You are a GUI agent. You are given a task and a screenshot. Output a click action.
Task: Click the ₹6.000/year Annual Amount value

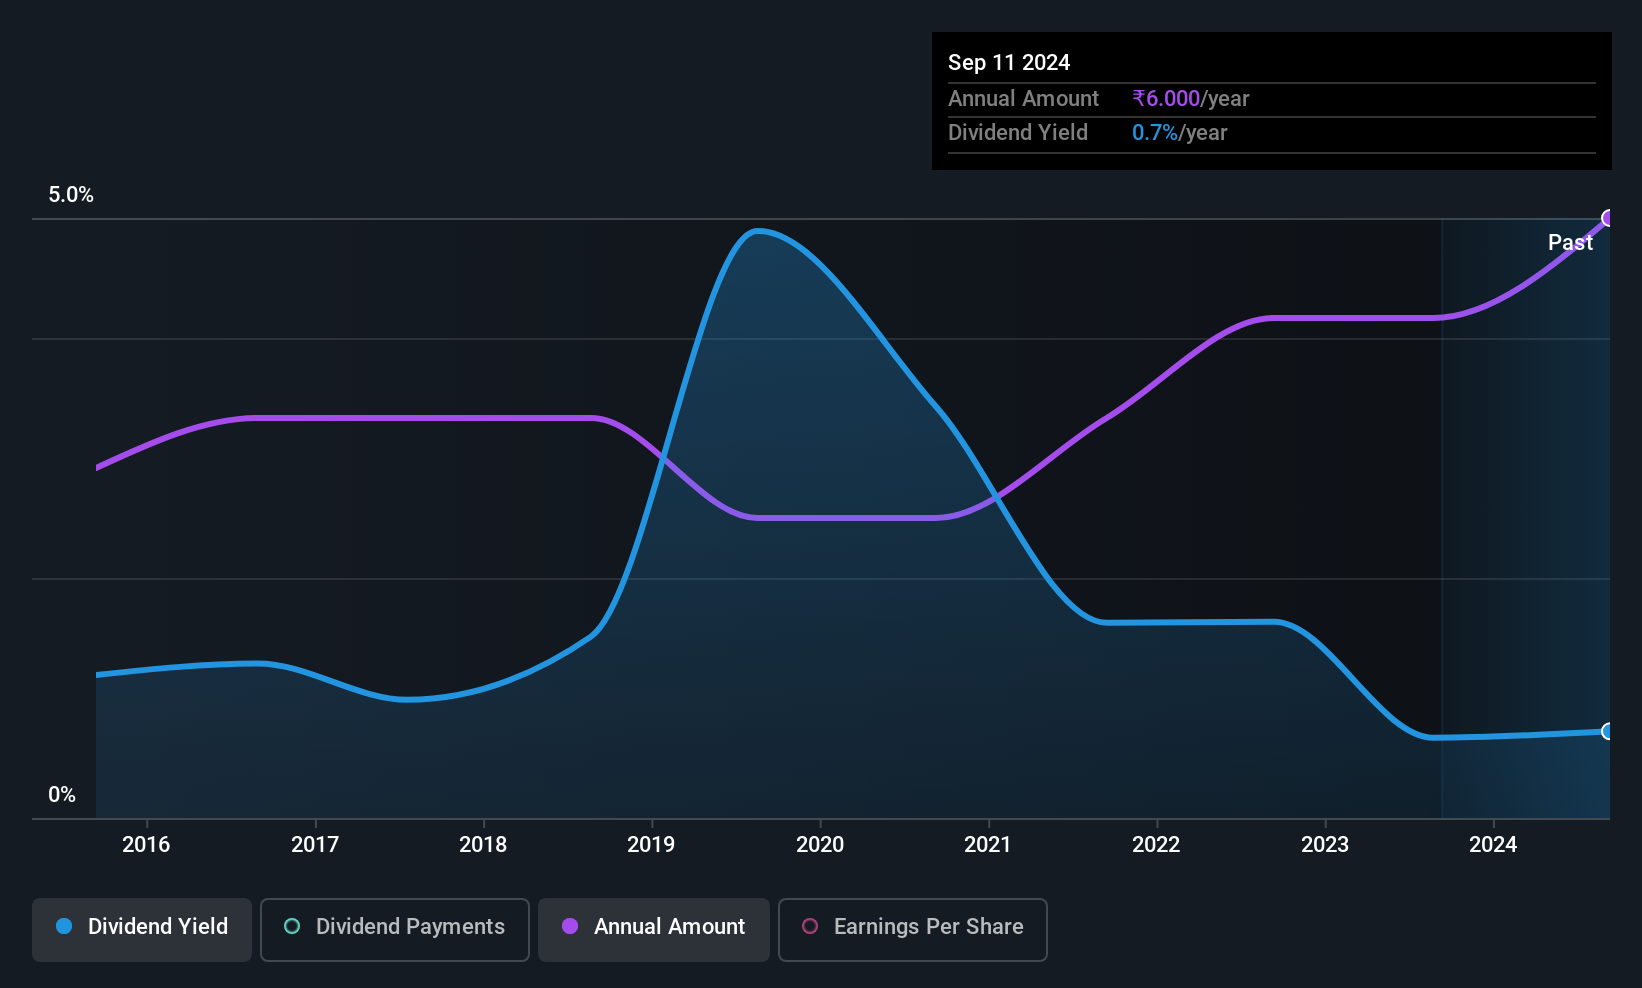pos(1191,98)
